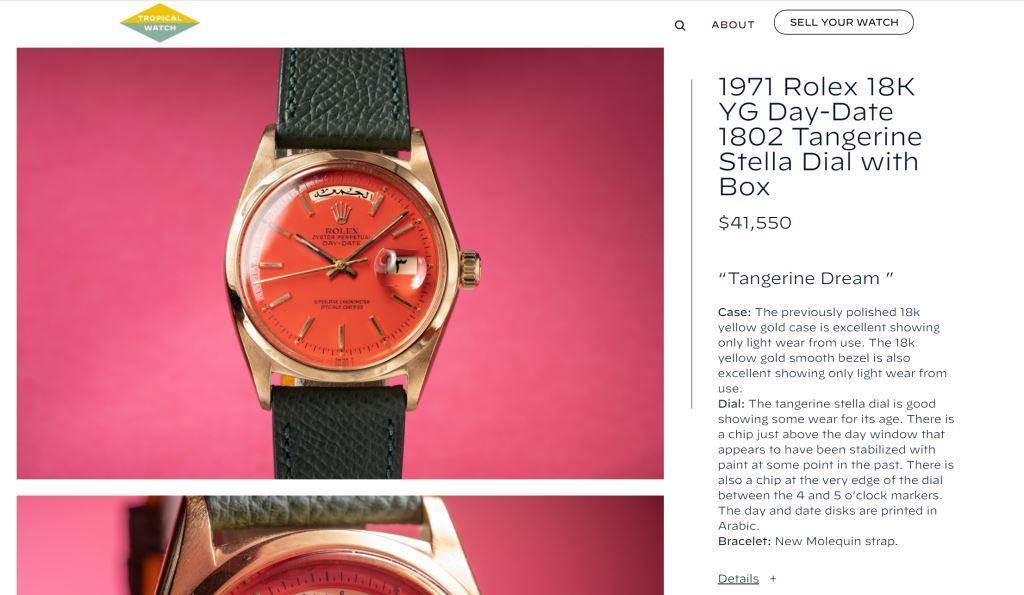Click the bold Case: label
This screenshot has width=1024, height=595.
tap(734, 312)
